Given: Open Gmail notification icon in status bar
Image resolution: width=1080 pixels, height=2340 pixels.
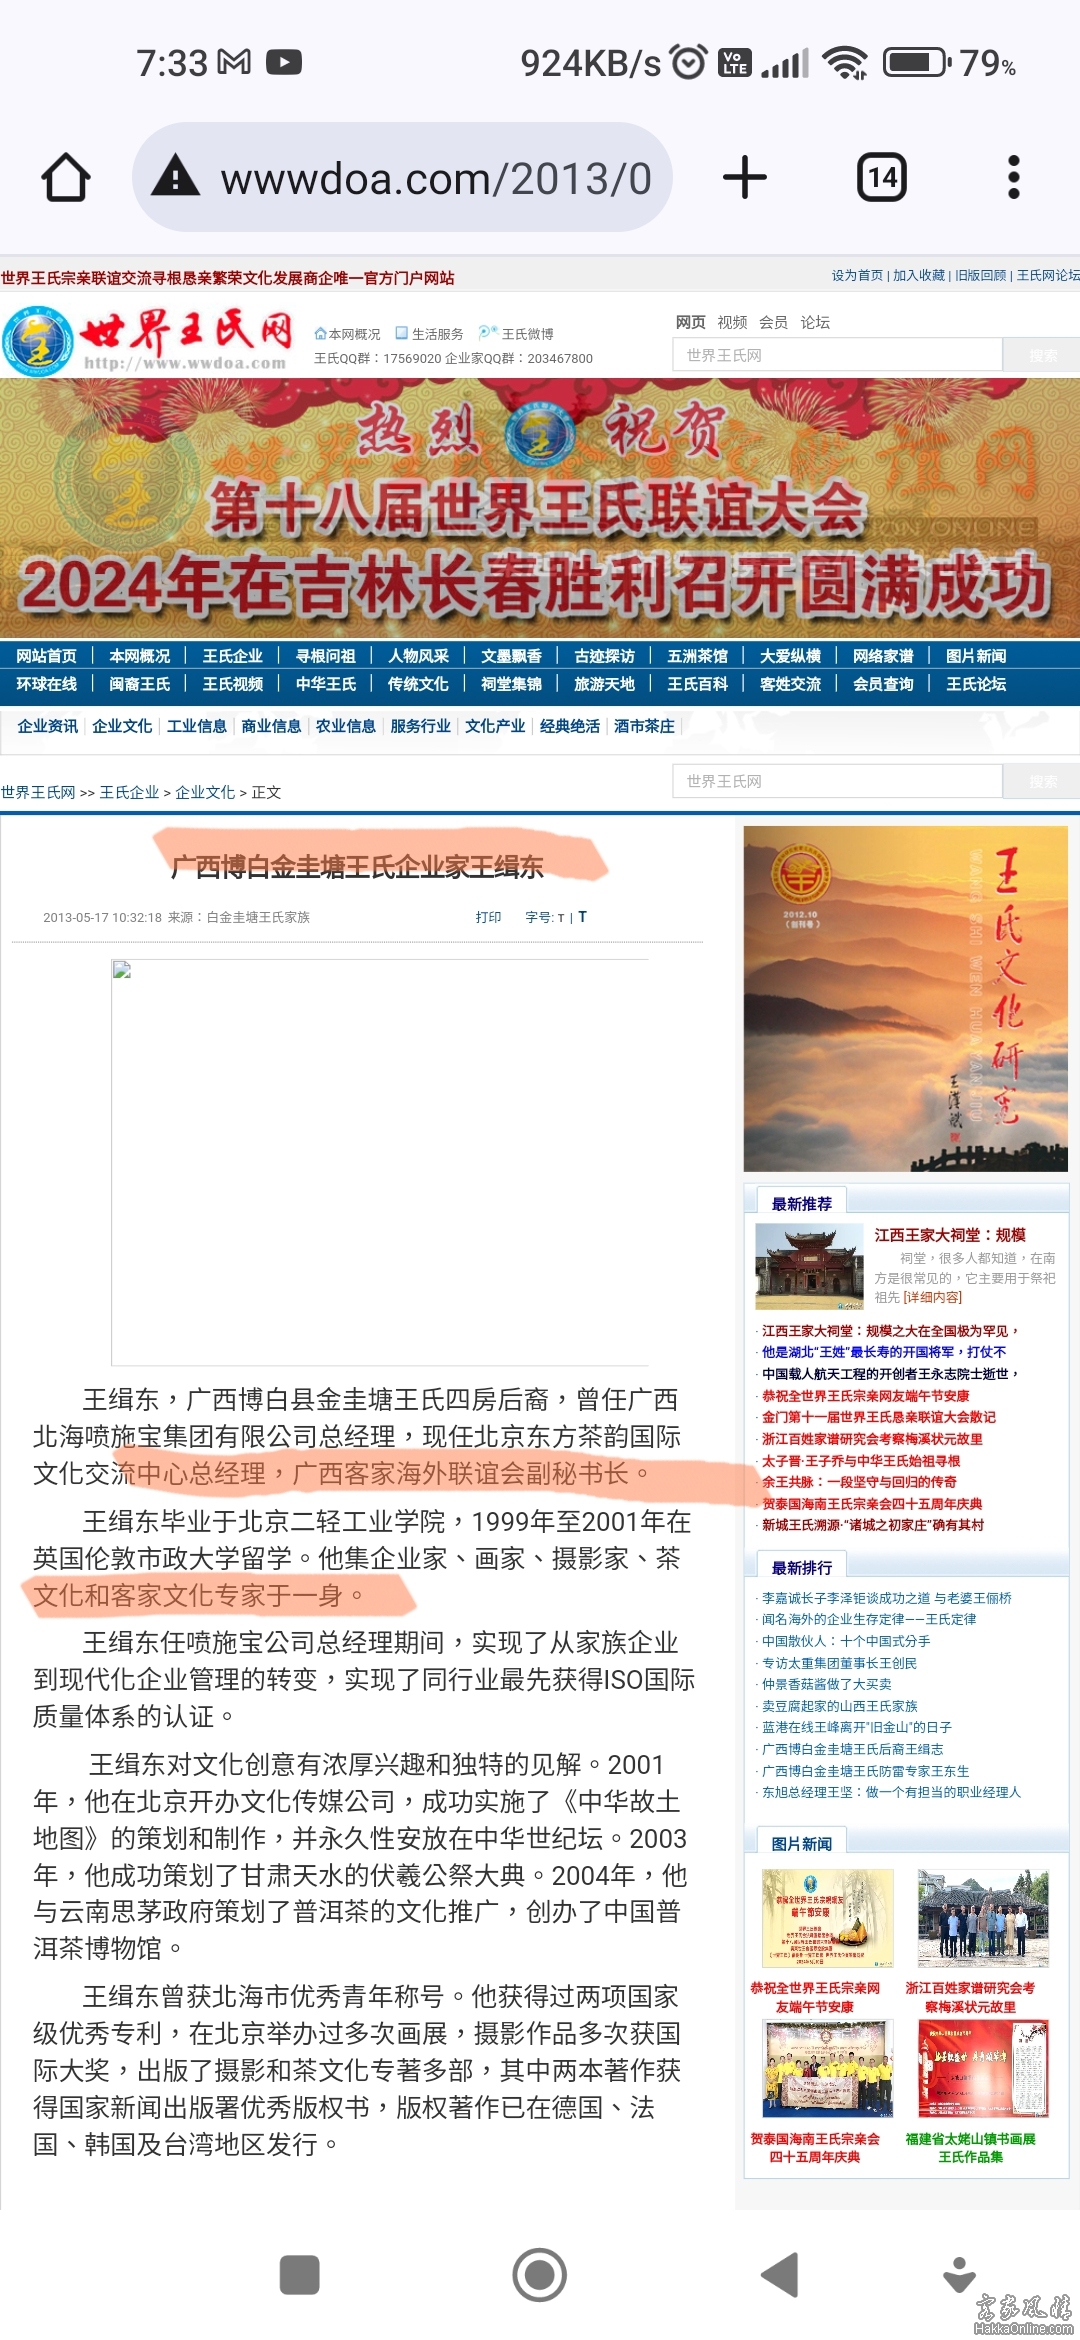Looking at the screenshot, I should tap(234, 62).
